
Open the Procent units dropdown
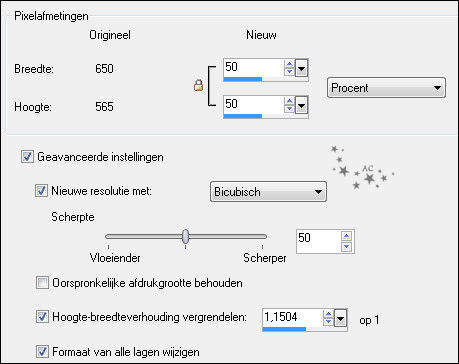(386, 88)
